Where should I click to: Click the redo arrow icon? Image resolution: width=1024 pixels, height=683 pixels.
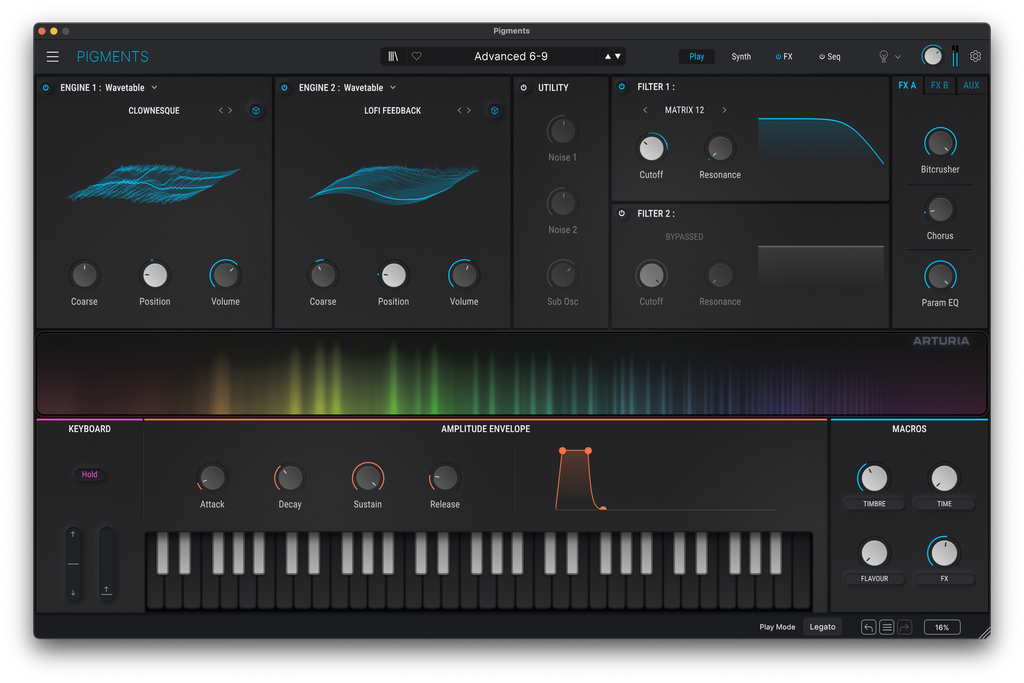[x=904, y=627]
